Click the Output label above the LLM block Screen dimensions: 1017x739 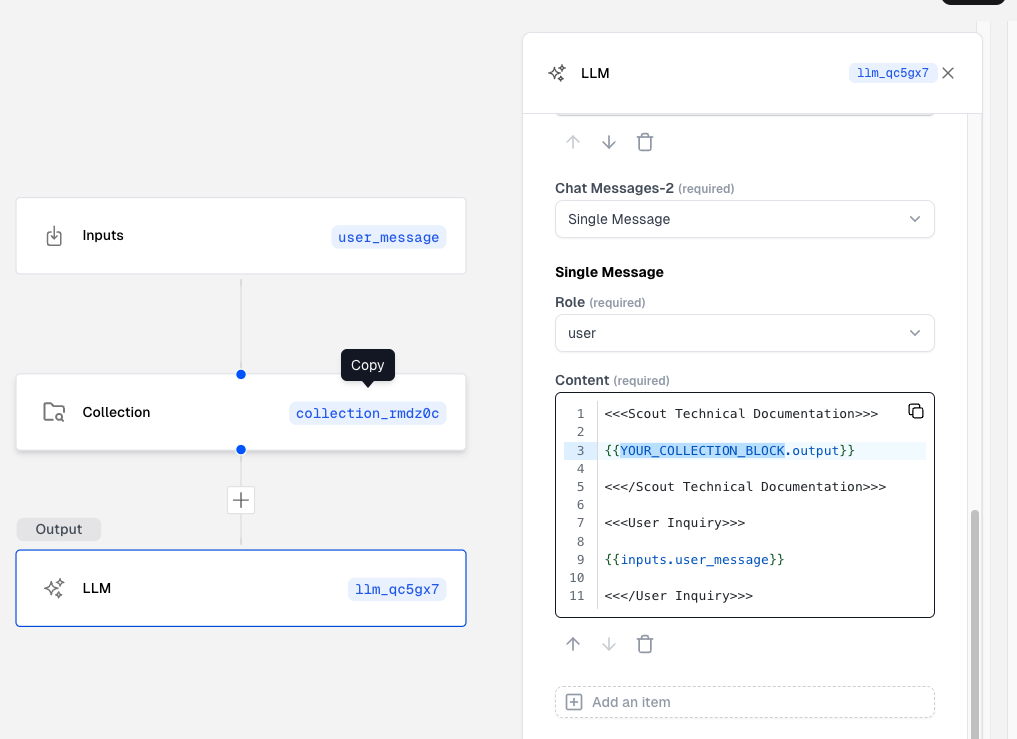tap(59, 529)
